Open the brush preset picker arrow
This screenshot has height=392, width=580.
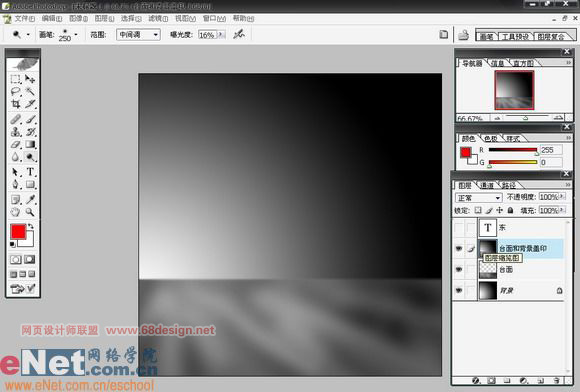coord(76,35)
